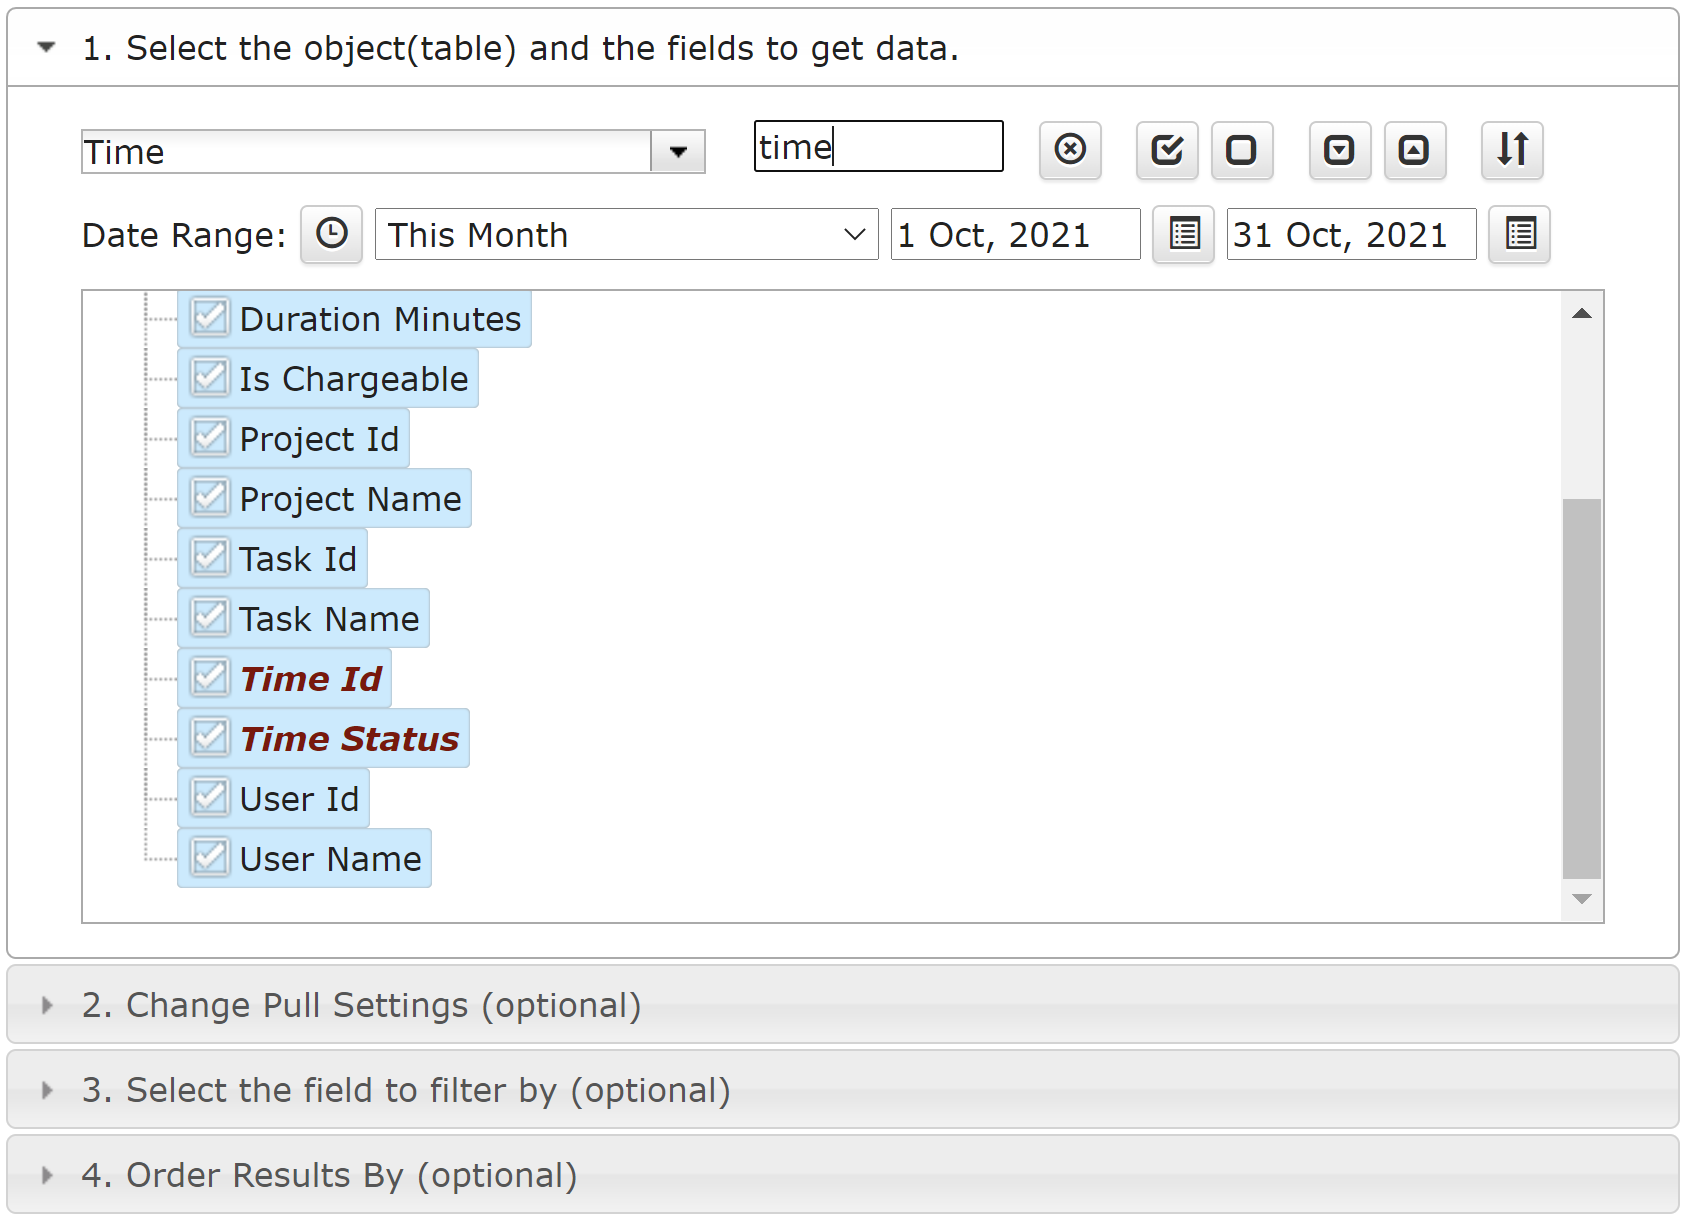
Task: Select the Project Name field label
Action: click(351, 498)
